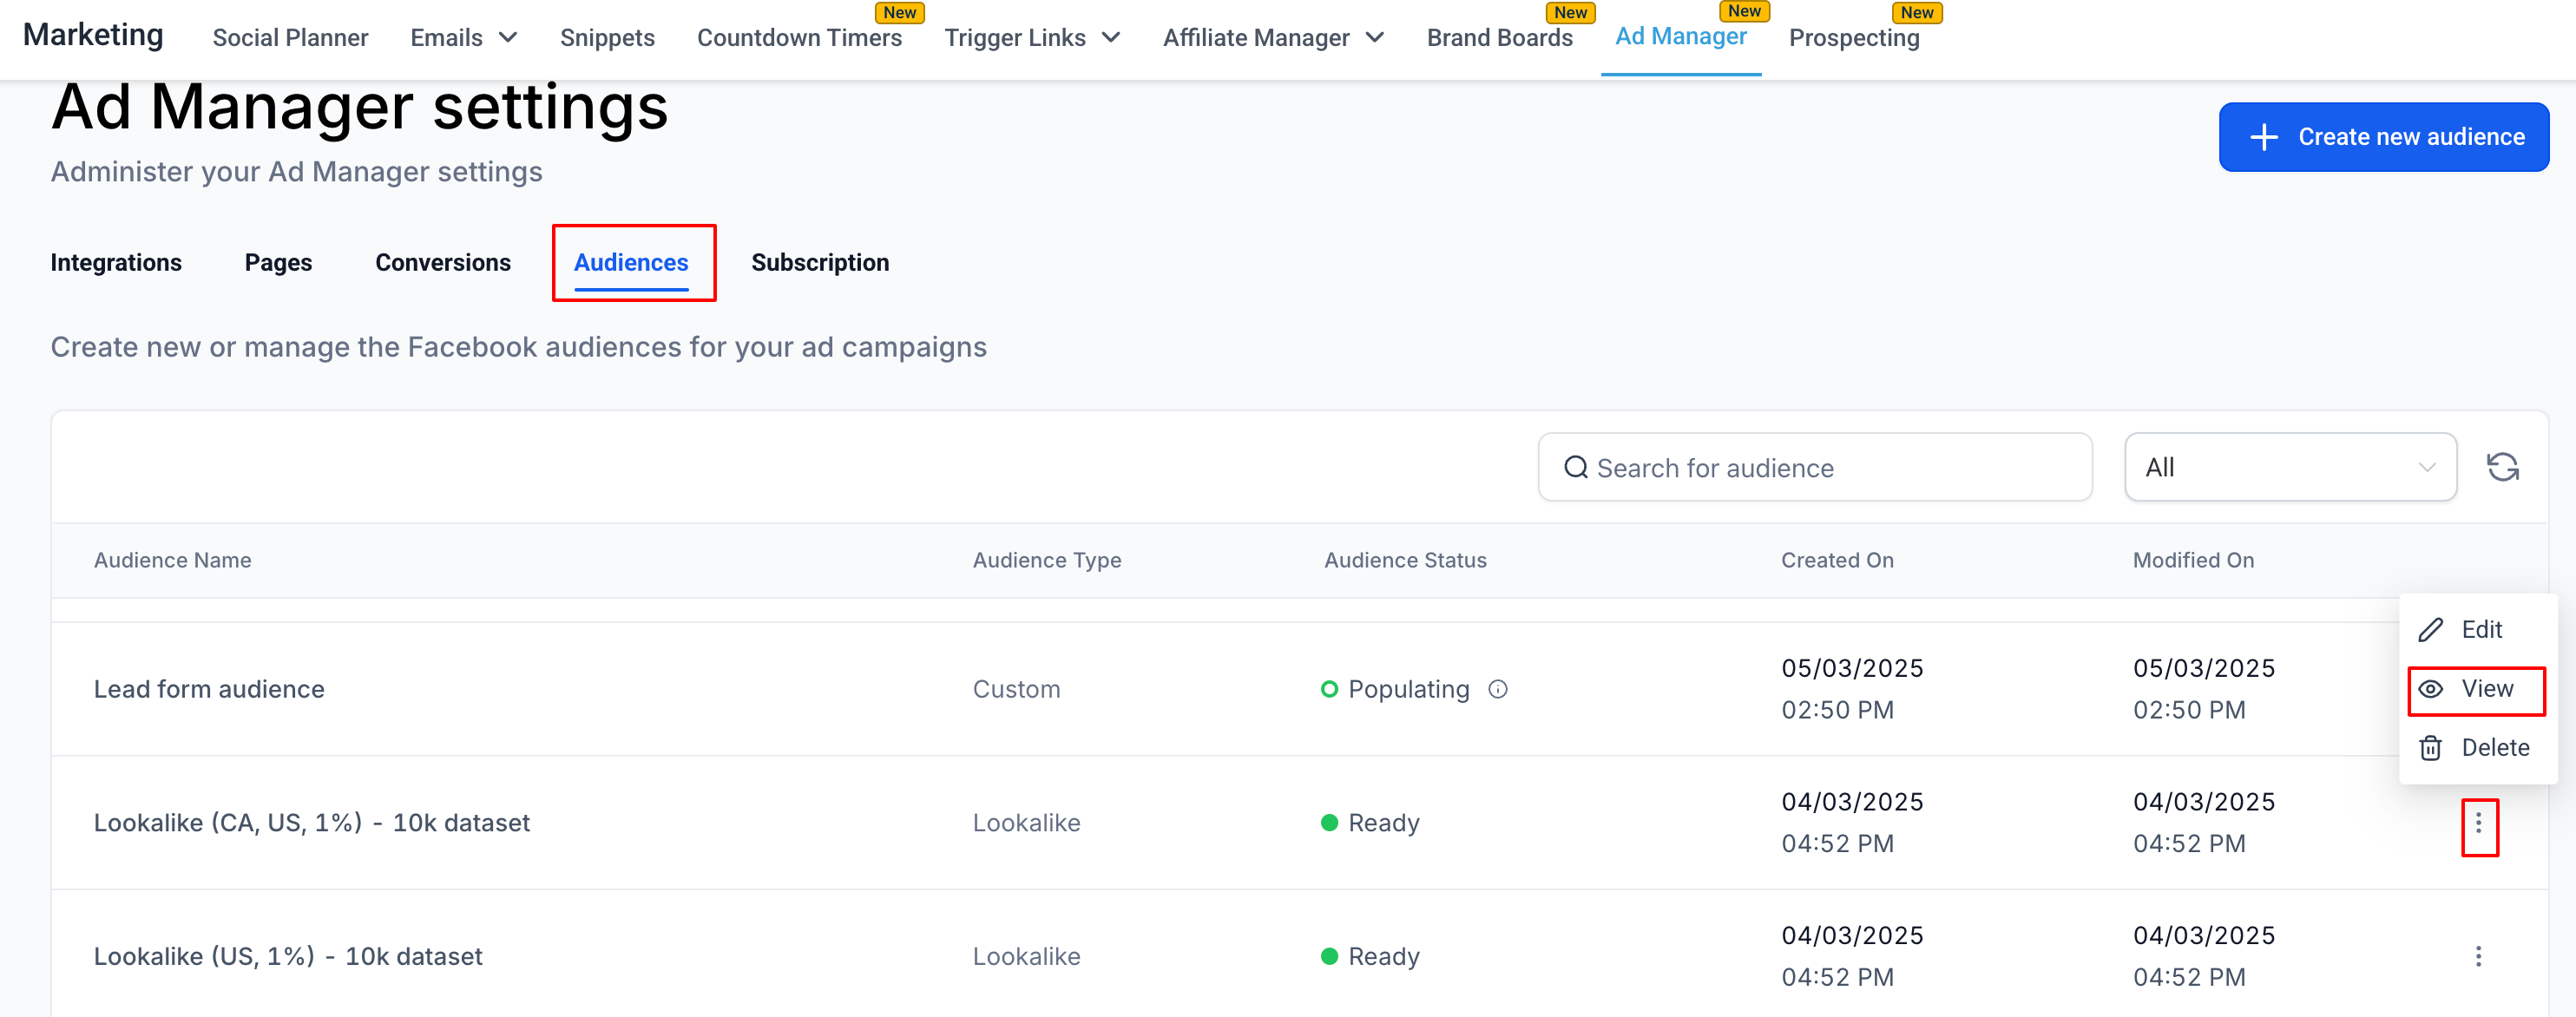Viewport: 2576px width, 1017px height.
Task: Expand the Emails dropdown in navigation
Action: [x=464, y=38]
